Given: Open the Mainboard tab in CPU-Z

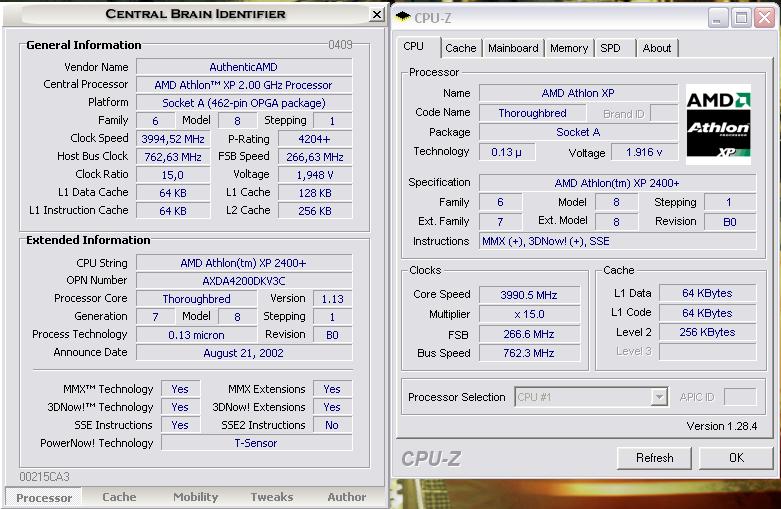Looking at the screenshot, I should click(513, 48).
